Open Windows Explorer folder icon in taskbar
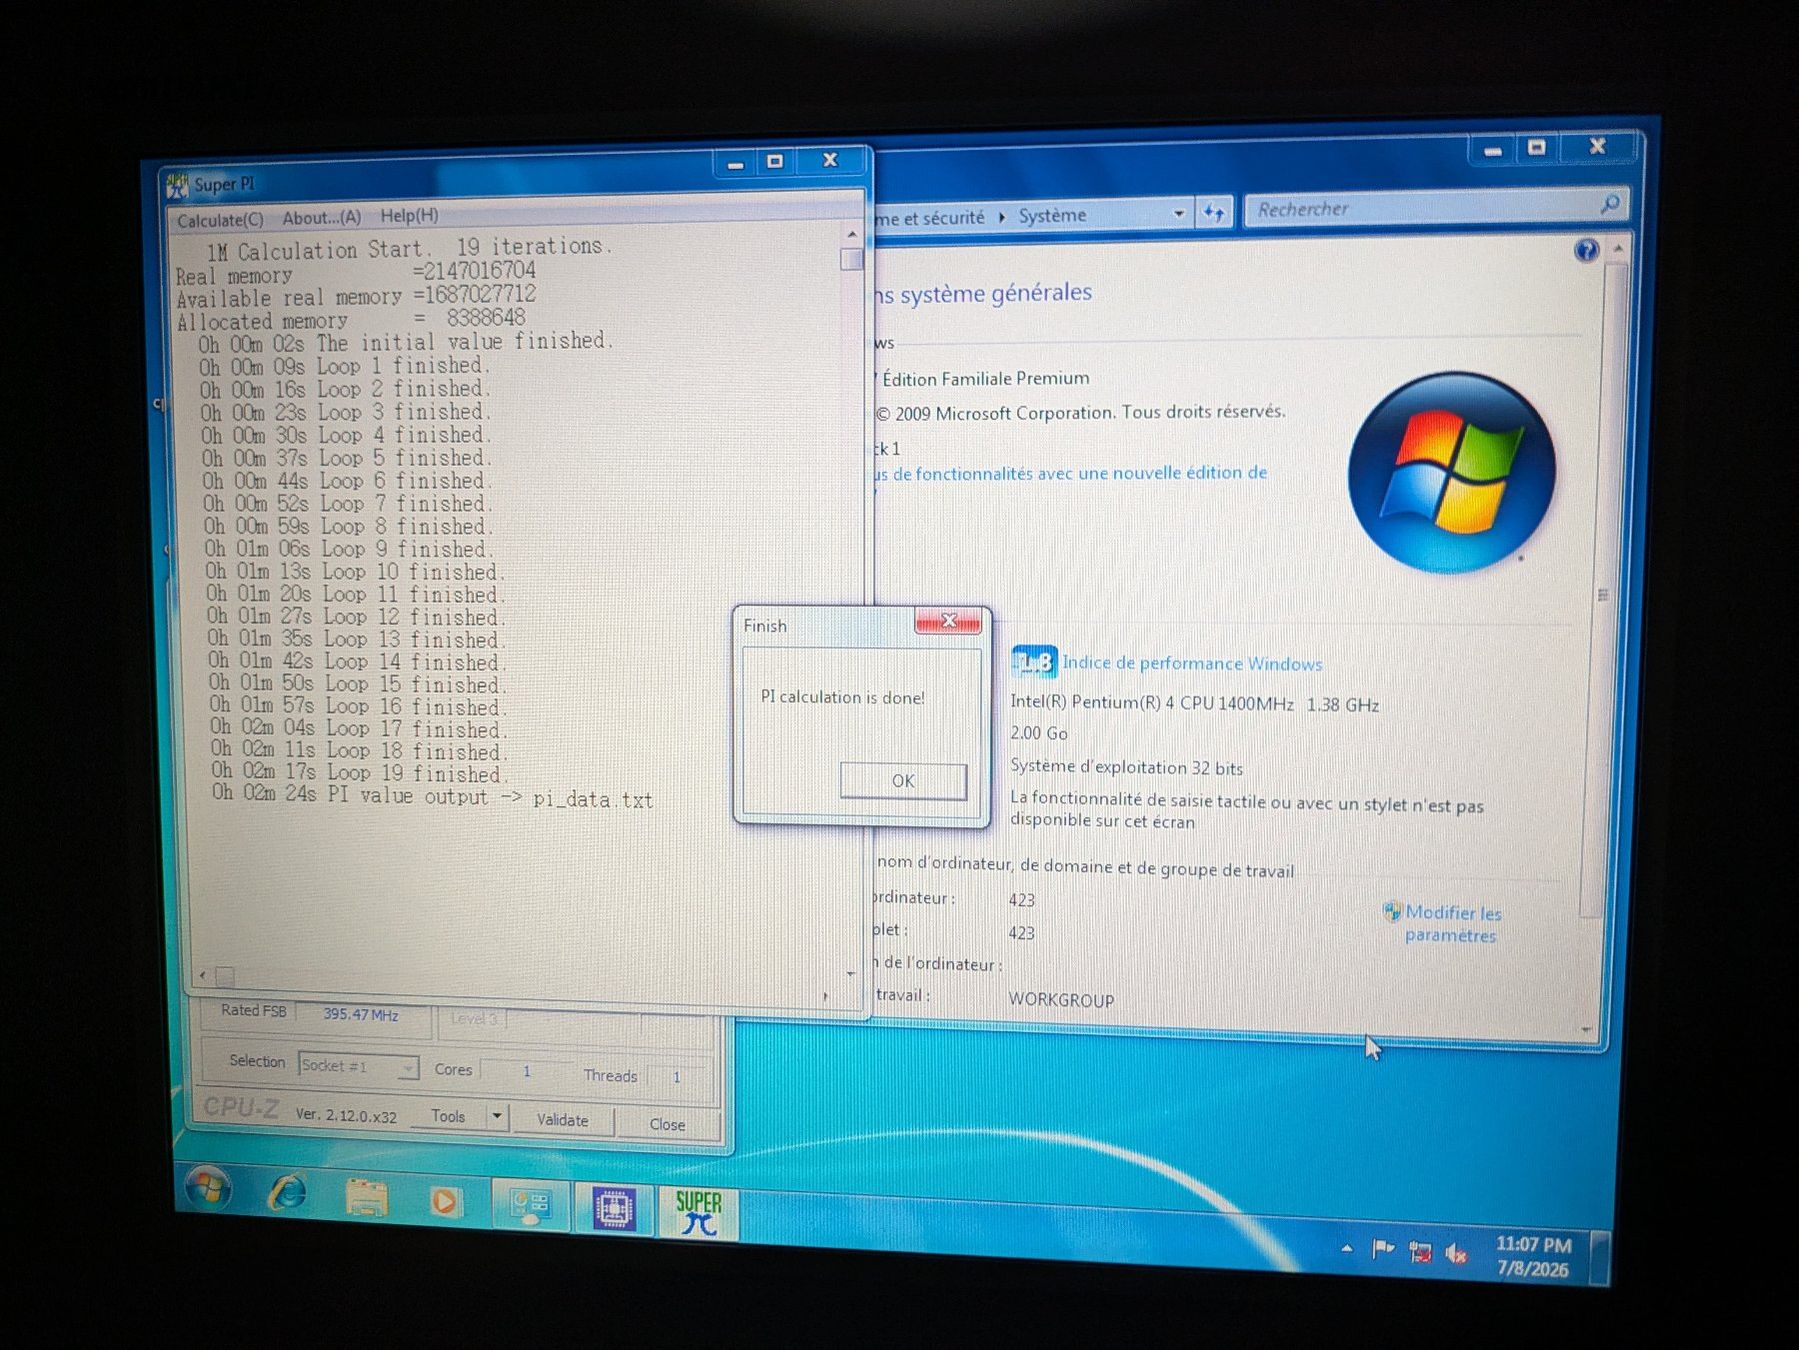The height and width of the screenshot is (1350, 1799). 366,1197
